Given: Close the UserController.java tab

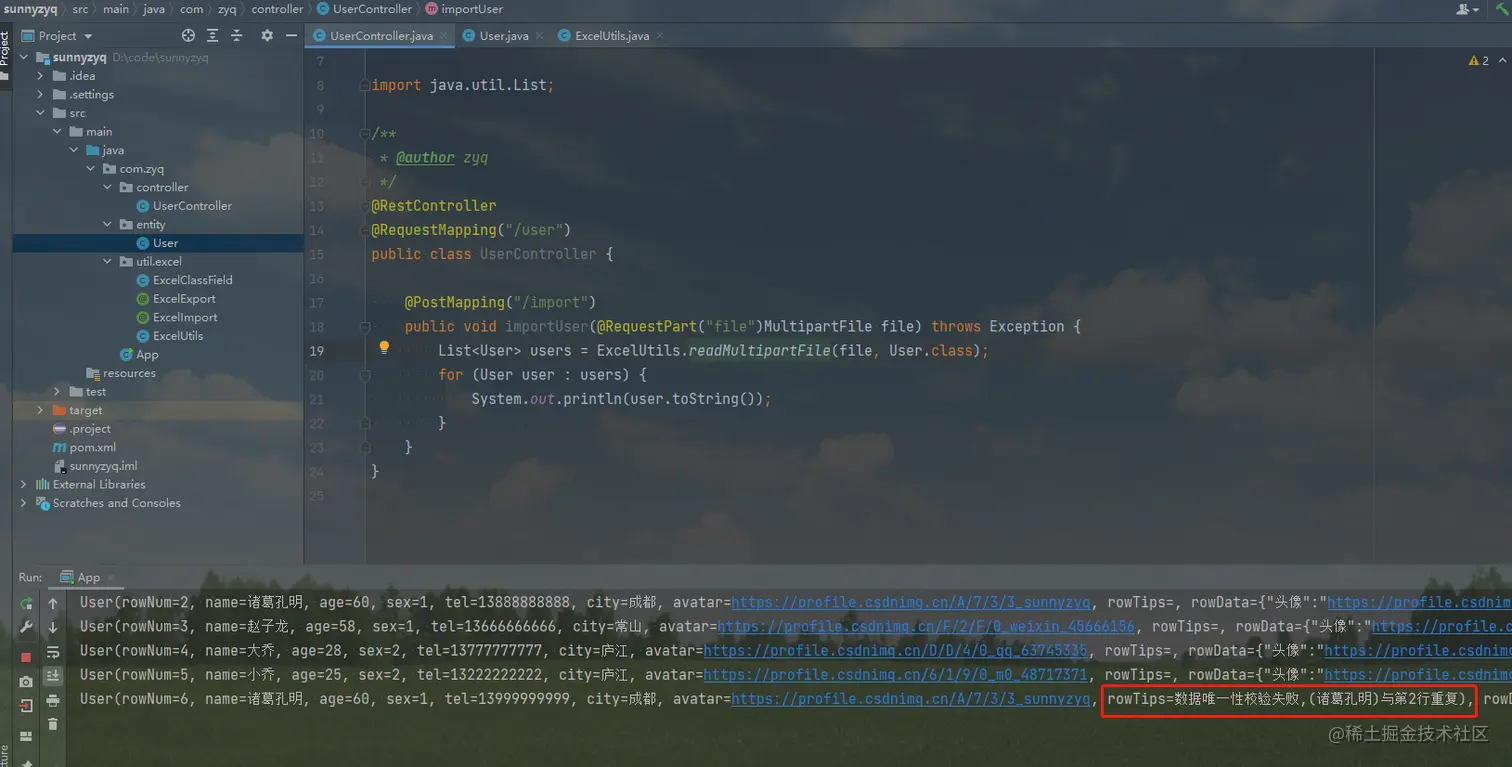Looking at the screenshot, I should (x=444, y=35).
